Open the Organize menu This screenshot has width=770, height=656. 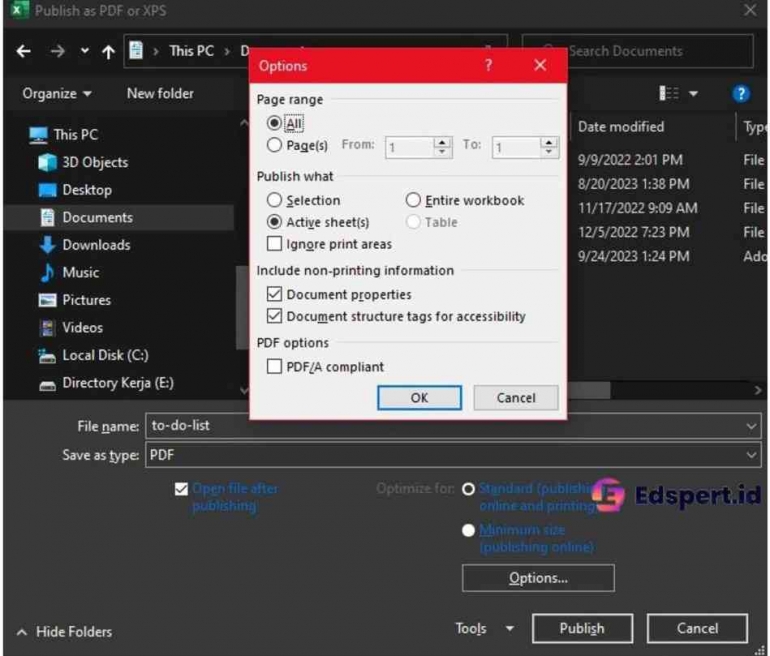coord(57,93)
